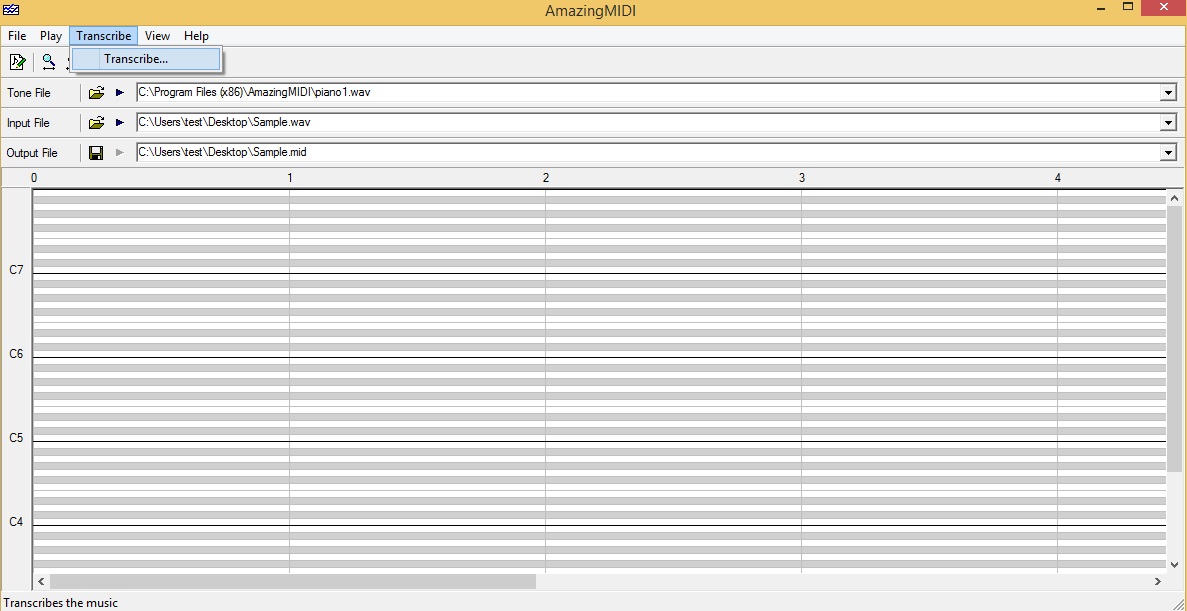This screenshot has height=611, width=1187.
Task: Click the timeline ruler marker 3
Action: [x=802, y=178]
